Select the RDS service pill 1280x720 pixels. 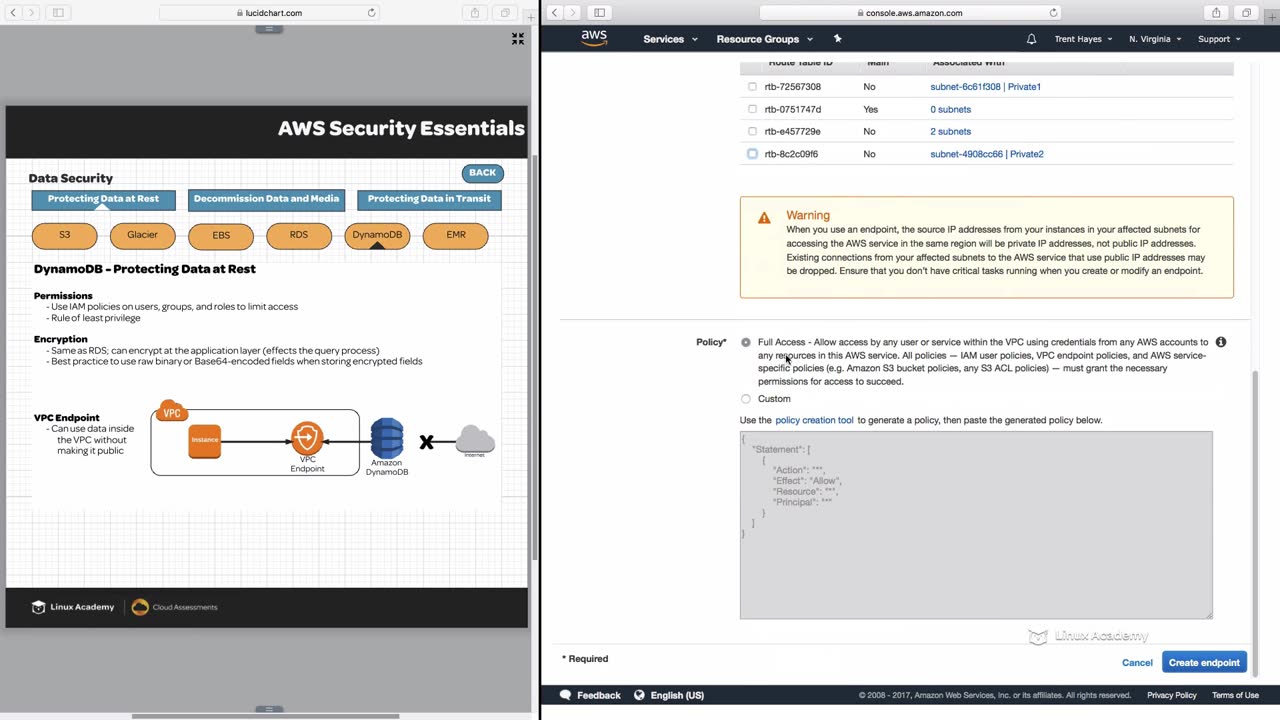(x=299, y=235)
